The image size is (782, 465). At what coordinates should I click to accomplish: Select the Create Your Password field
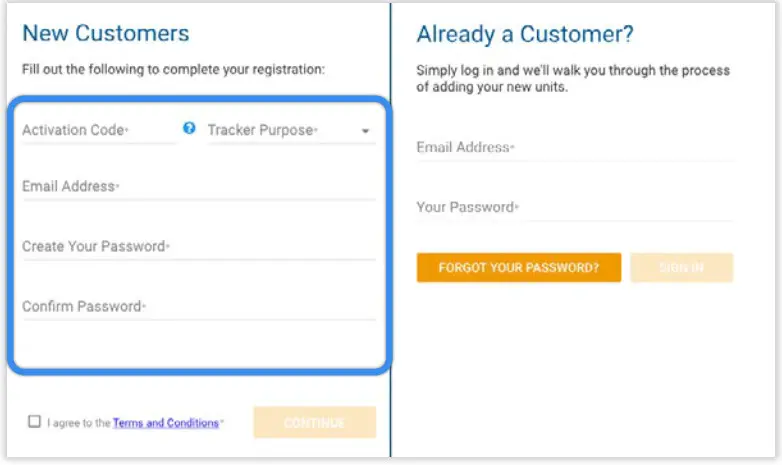[x=198, y=246]
